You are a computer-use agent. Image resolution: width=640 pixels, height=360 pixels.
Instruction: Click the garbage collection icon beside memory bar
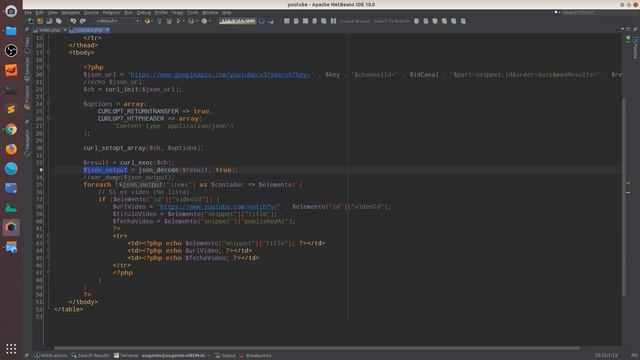pos(262,21)
